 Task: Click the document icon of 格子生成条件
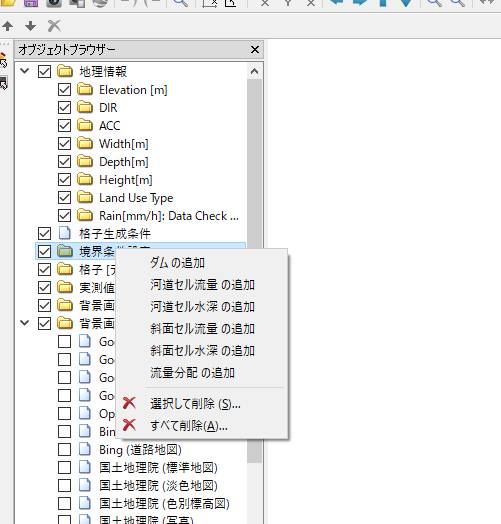tap(65, 233)
